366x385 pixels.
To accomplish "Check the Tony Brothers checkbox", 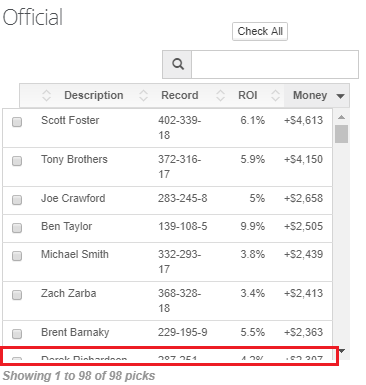I will [x=17, y=161].
